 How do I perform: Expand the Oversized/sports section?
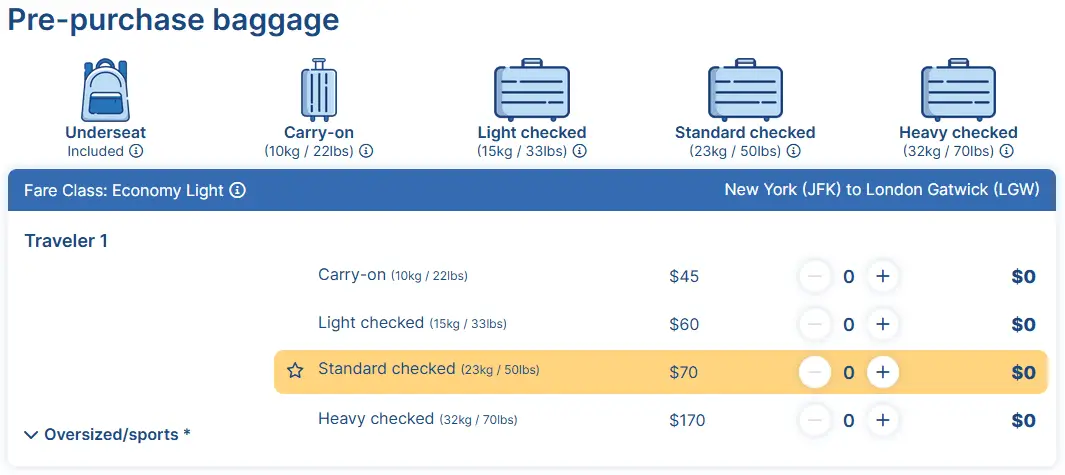click(x=107, y=434)
